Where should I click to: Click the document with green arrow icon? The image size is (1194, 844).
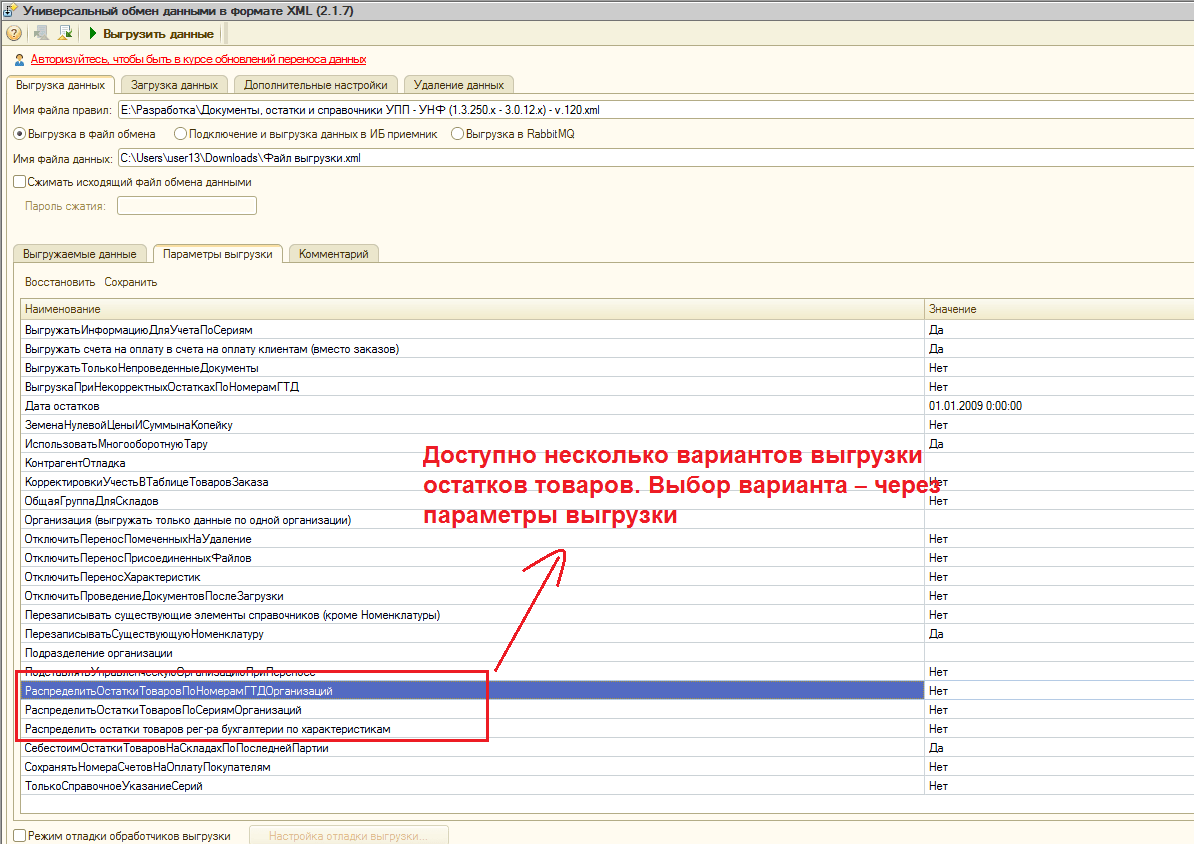tap(65, 34)
